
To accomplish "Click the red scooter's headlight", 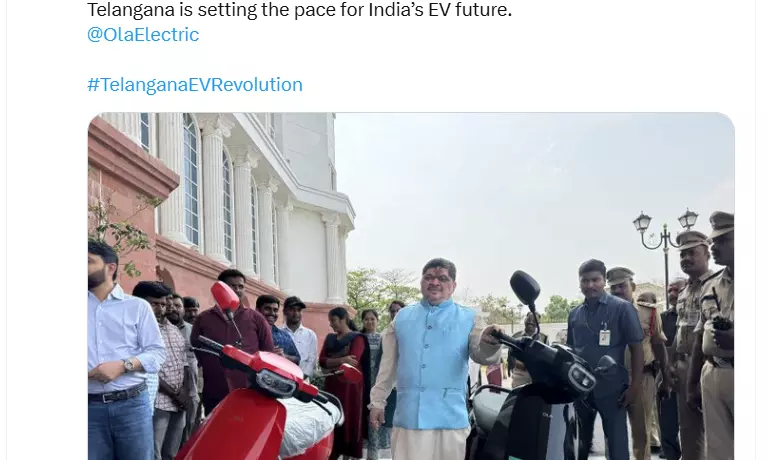I will (x=276, y=381).
